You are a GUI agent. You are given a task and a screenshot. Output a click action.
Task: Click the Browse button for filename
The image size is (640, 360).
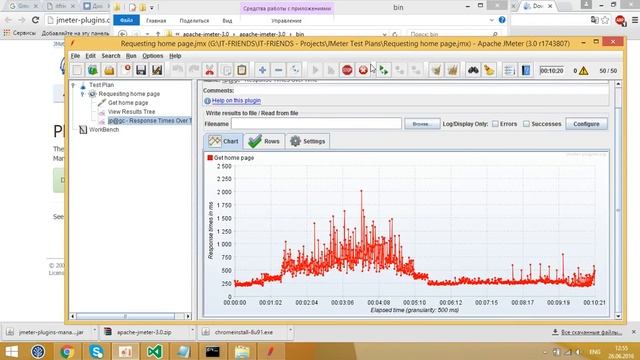(x=422, y=124)
